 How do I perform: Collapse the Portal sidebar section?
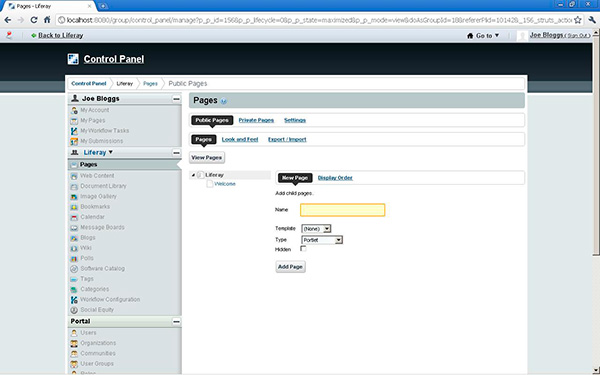coord(176,321)
